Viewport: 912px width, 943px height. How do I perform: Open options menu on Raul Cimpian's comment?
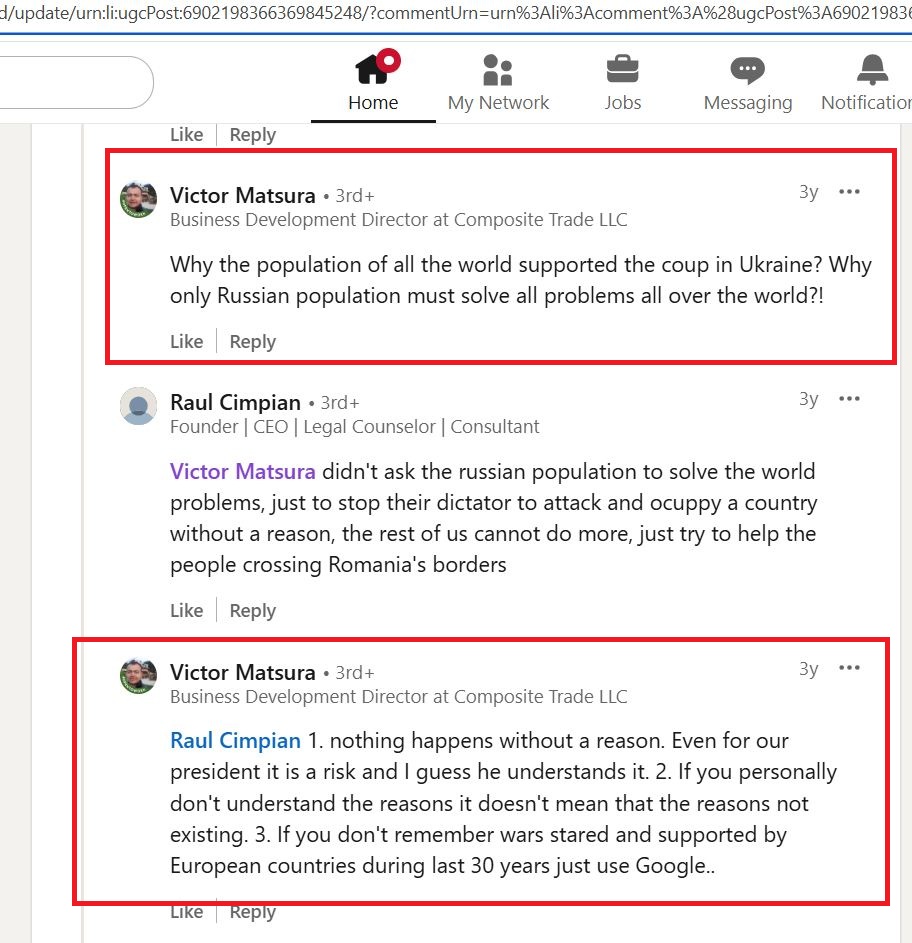point(849,398)
